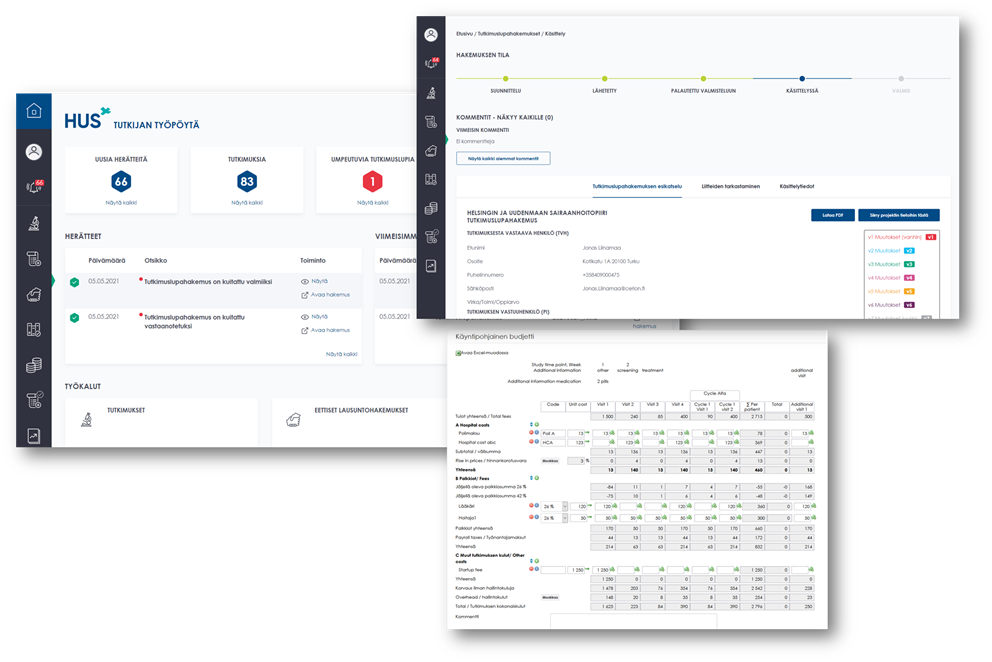Open the coin stack icon in the dashboard sidebar
Viewport: 992px width, 662px height.
(33, 365)
